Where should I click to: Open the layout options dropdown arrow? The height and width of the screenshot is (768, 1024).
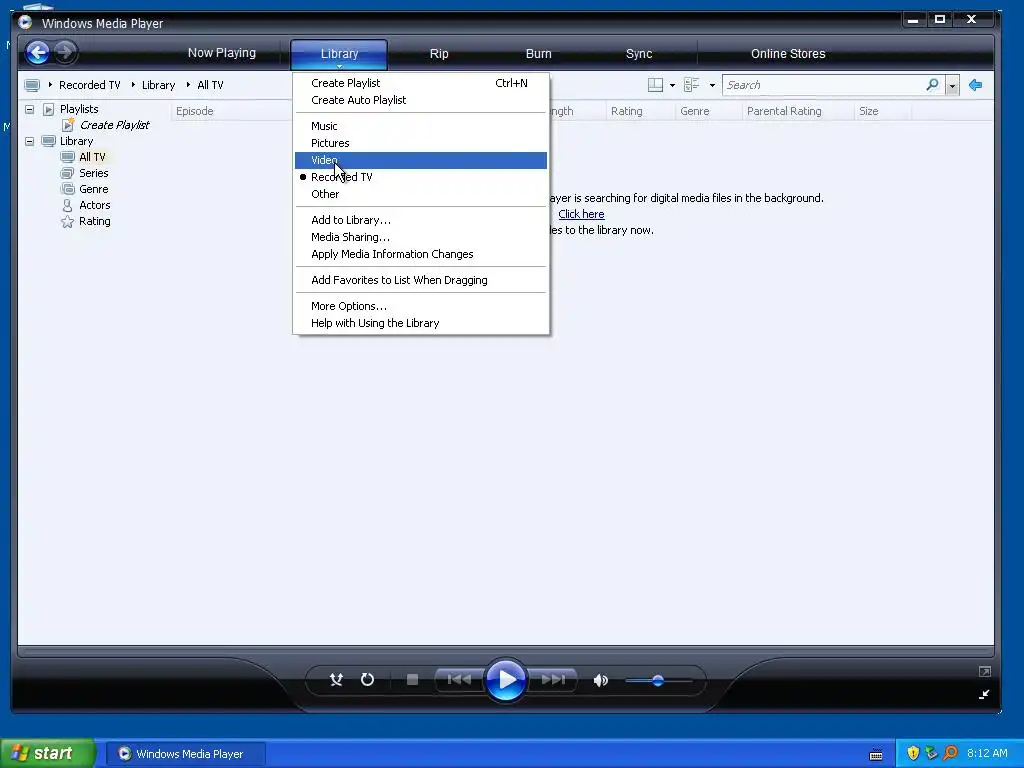(x=673, y=86)
